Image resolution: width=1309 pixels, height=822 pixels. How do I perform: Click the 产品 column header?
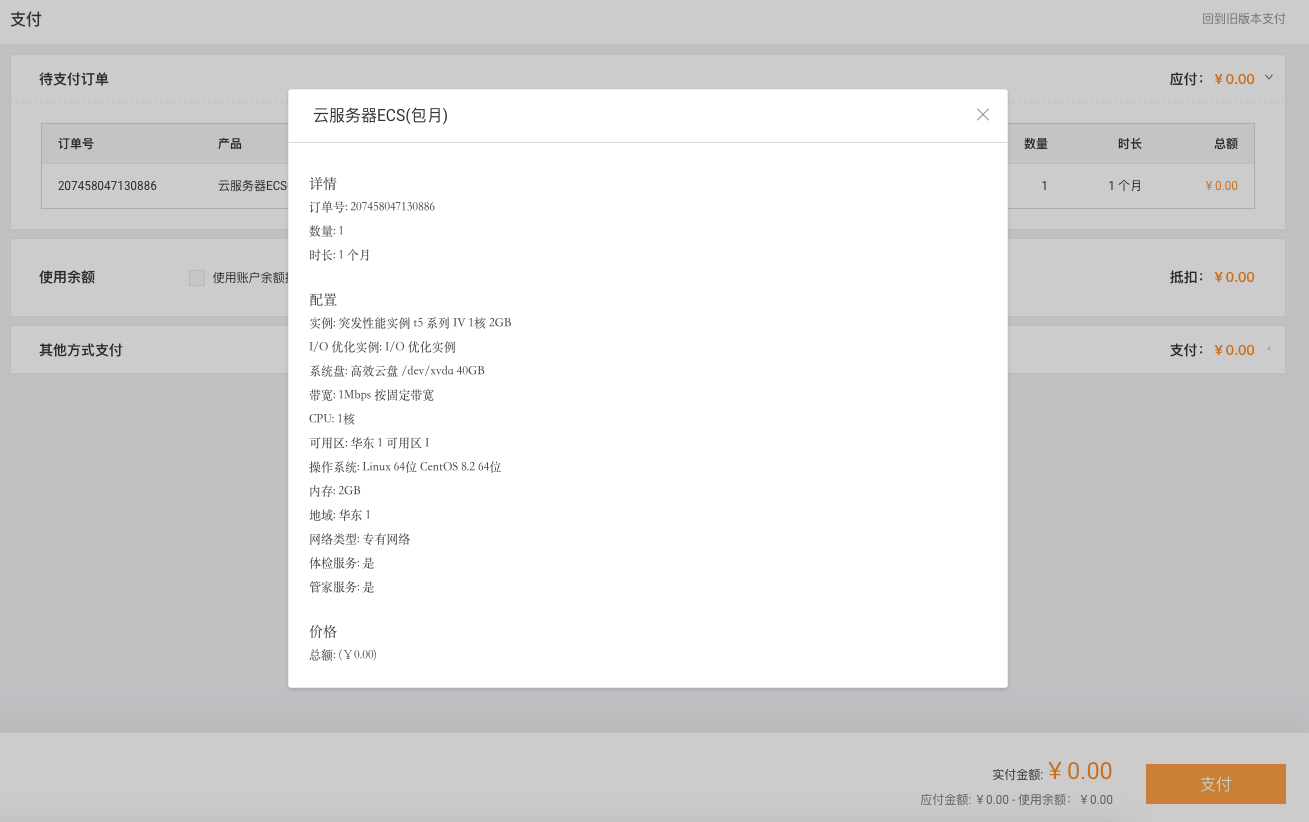coord(230,144)
